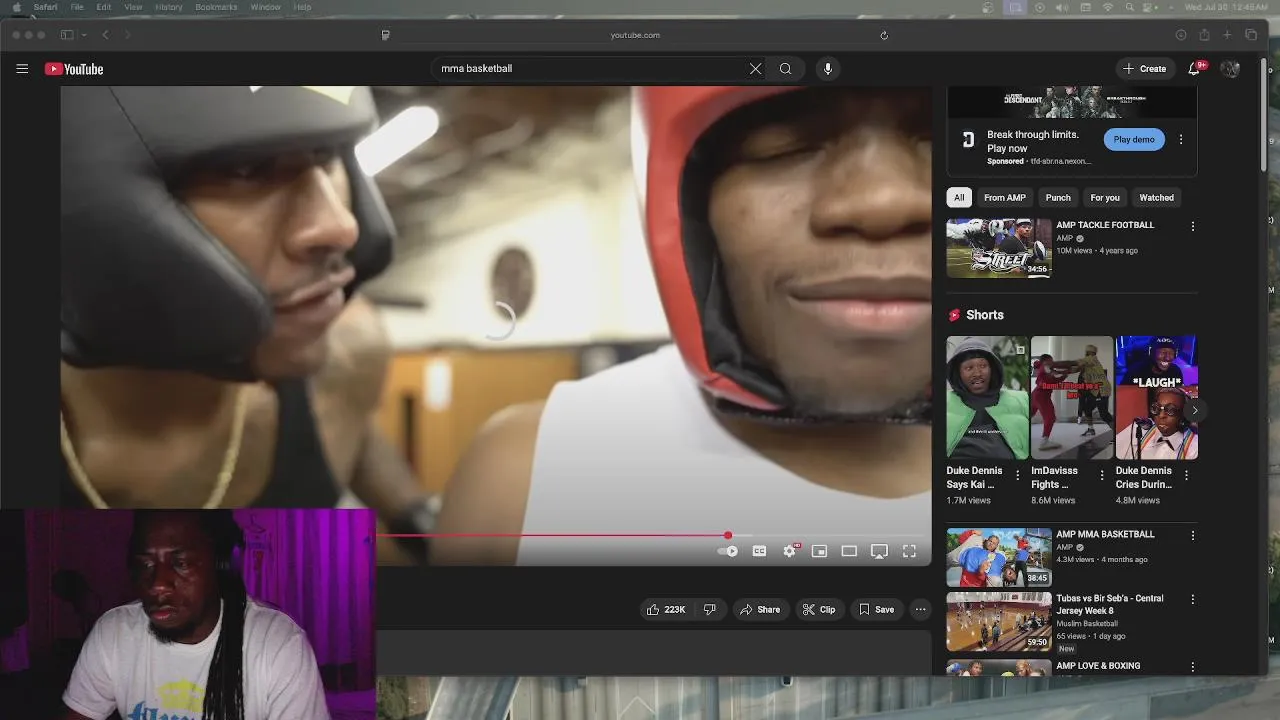
Task: Click the Clip scissors button
Action: [819, 610]
